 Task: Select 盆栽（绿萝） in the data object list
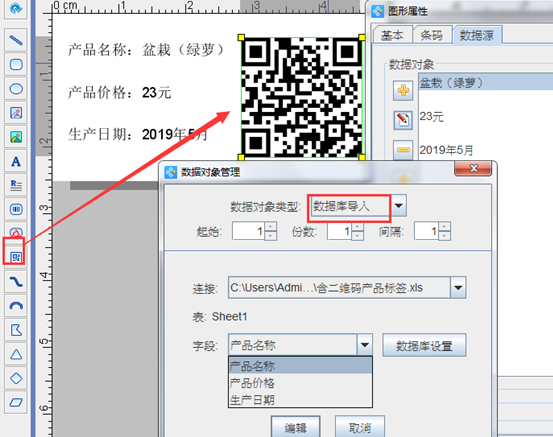(486, 83)
